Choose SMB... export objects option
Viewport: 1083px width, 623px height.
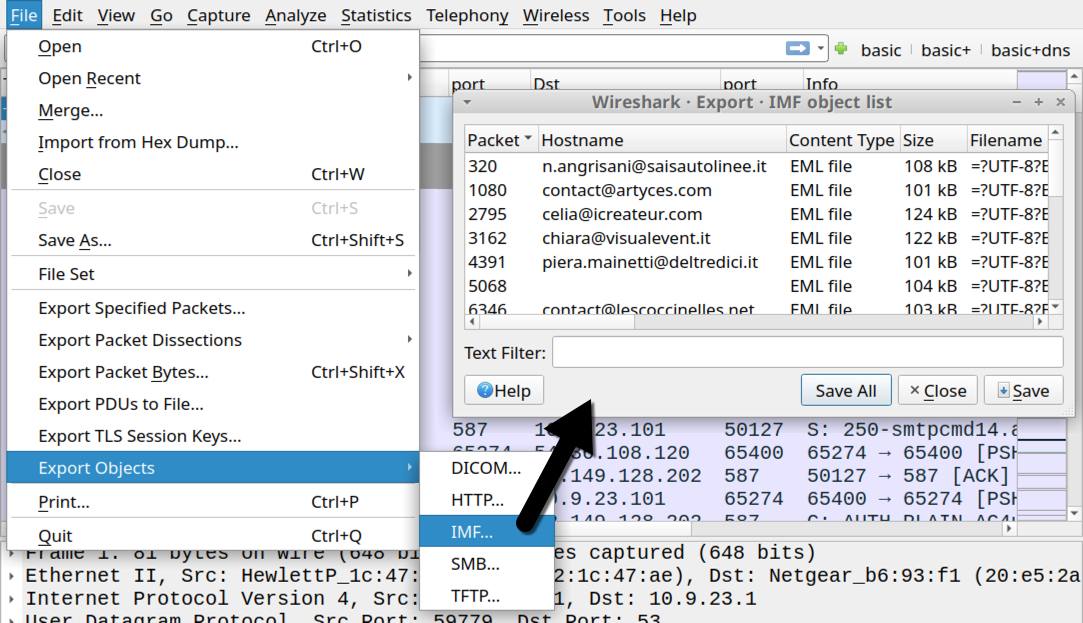(487, 564)
